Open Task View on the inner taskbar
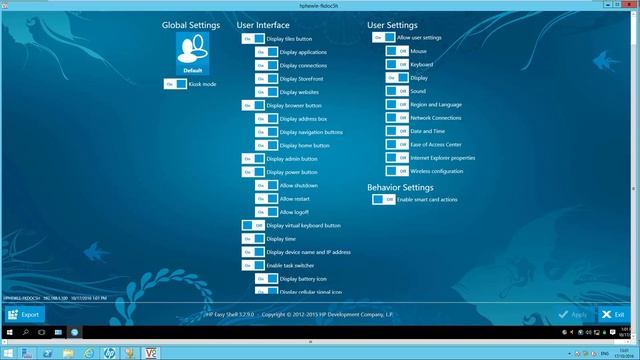Viewport: 640px width, 360px height. (x=42, y=332)
